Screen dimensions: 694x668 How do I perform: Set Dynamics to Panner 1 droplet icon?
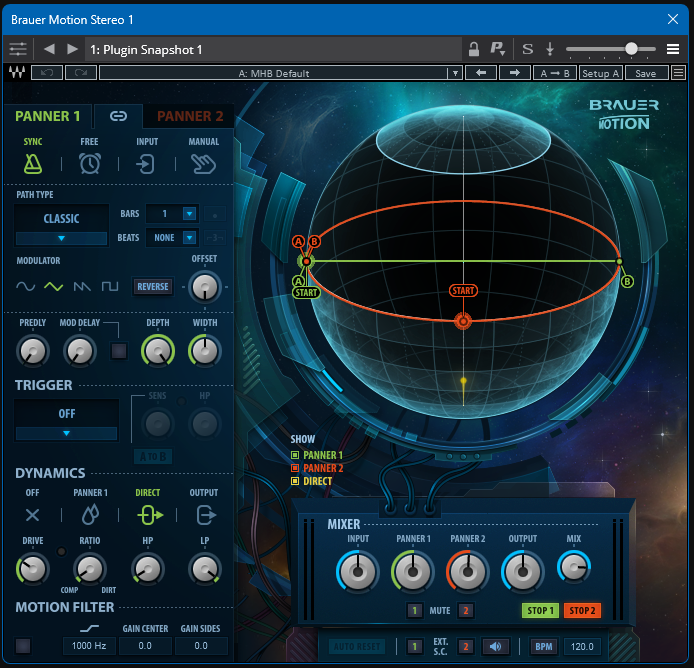(x=90, y=515)
